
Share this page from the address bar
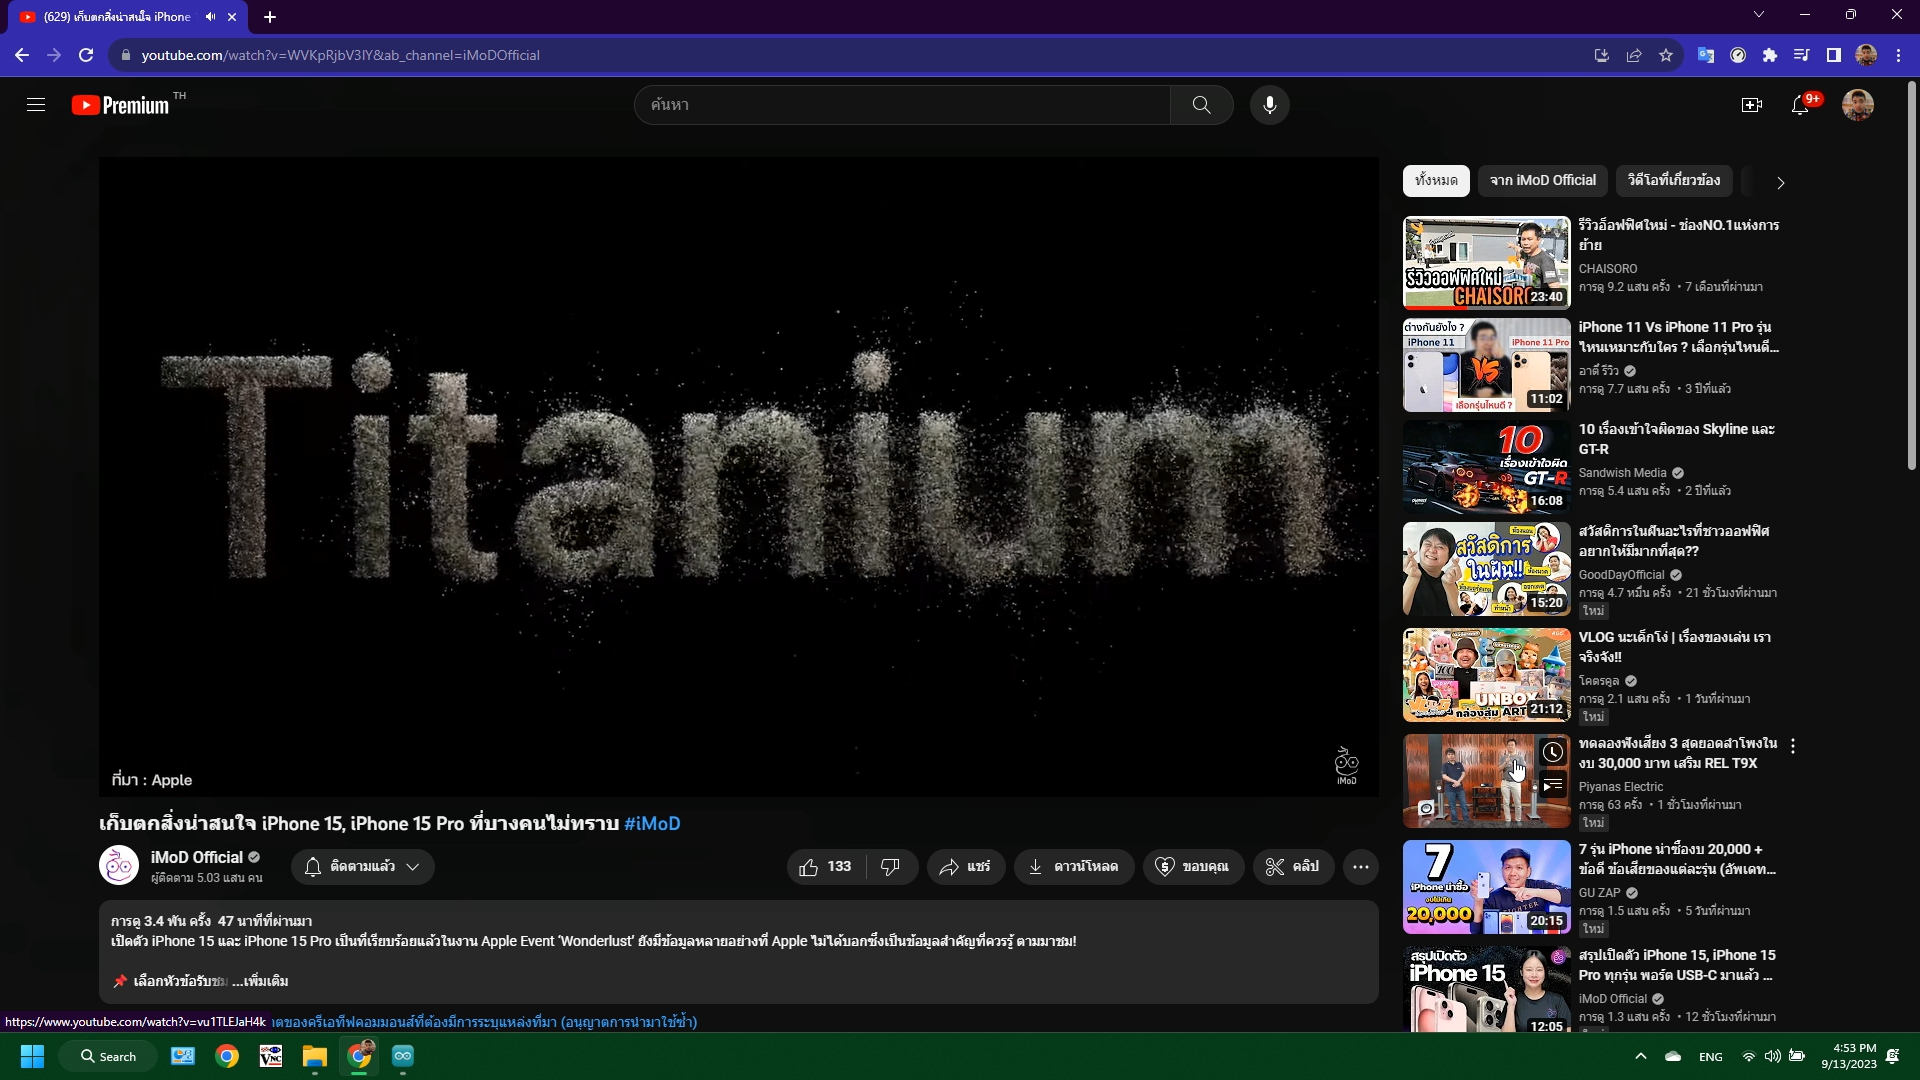tap(1634, 55)
